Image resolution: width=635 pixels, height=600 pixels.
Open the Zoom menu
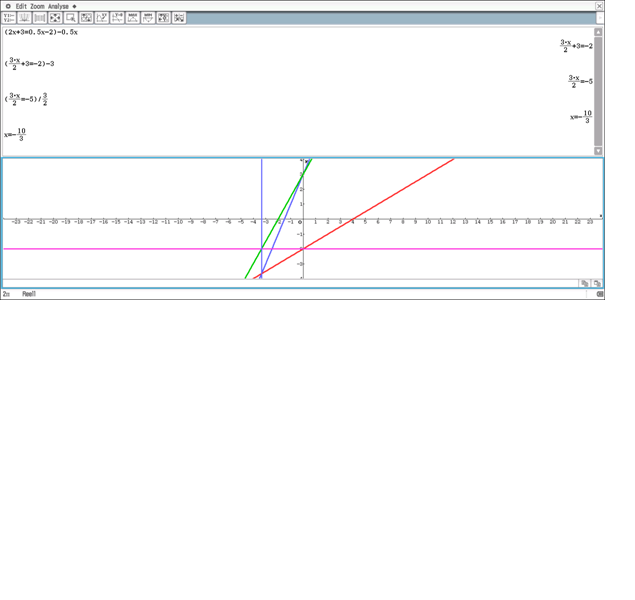[37, 6]
